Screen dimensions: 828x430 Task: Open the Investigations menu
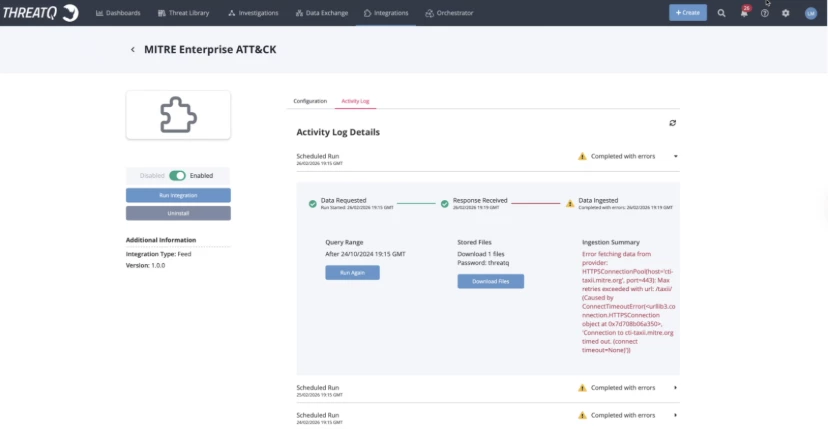253,13
